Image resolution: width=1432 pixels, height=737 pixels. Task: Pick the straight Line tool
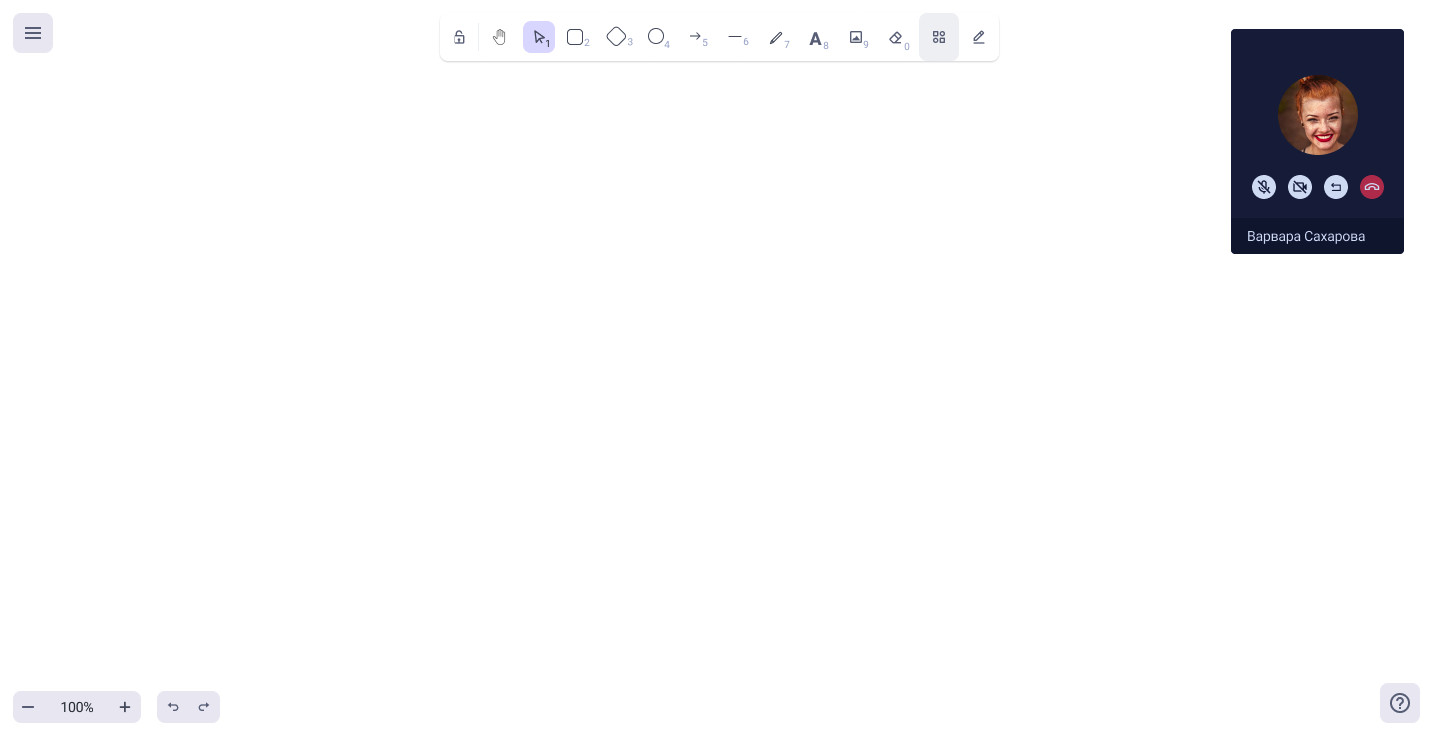coord(737,37)
